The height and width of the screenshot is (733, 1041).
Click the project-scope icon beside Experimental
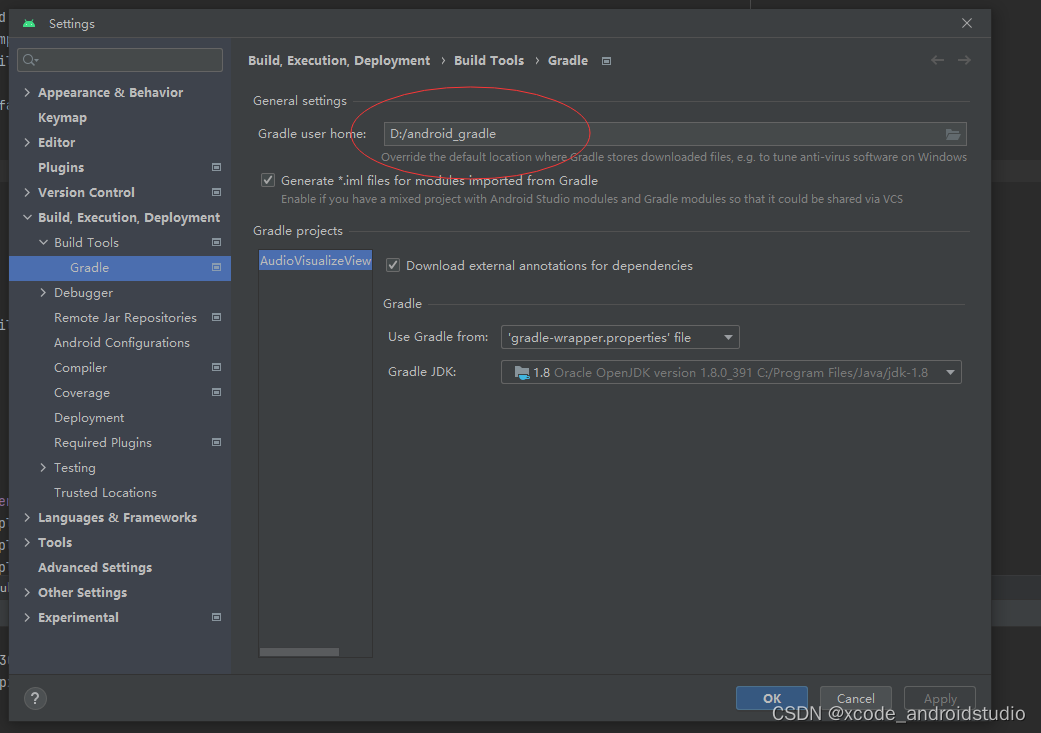point(216,617)
